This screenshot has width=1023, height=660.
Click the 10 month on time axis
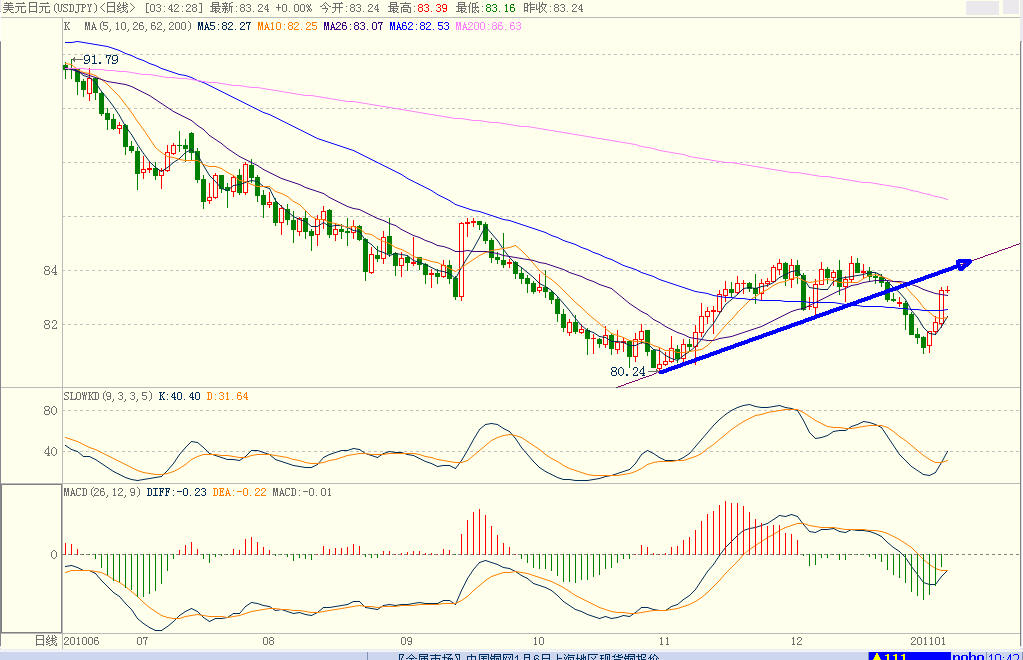[x=538, y=640]
